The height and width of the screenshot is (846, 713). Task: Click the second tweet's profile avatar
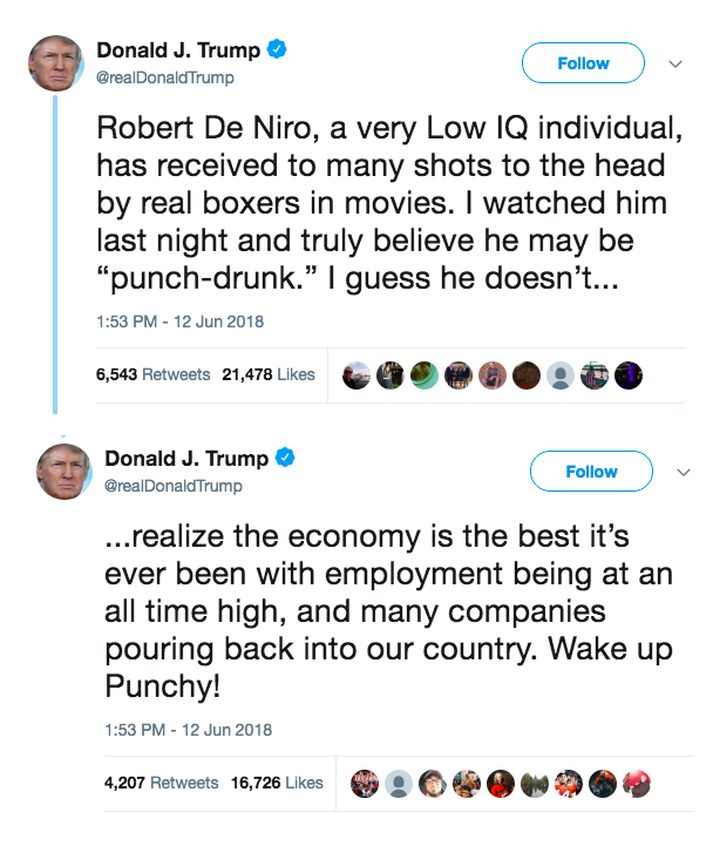coord(64,472)
